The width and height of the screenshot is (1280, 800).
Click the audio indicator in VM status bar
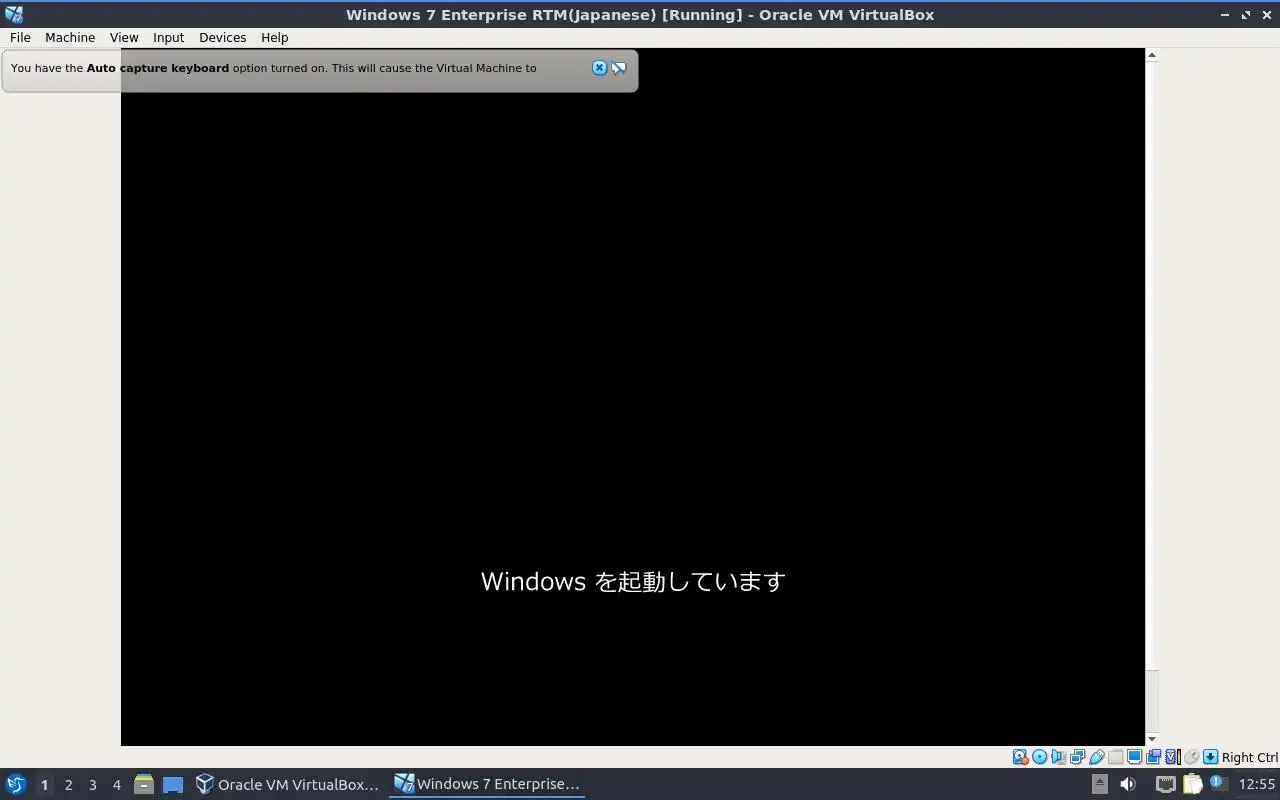coord(1058,757)
